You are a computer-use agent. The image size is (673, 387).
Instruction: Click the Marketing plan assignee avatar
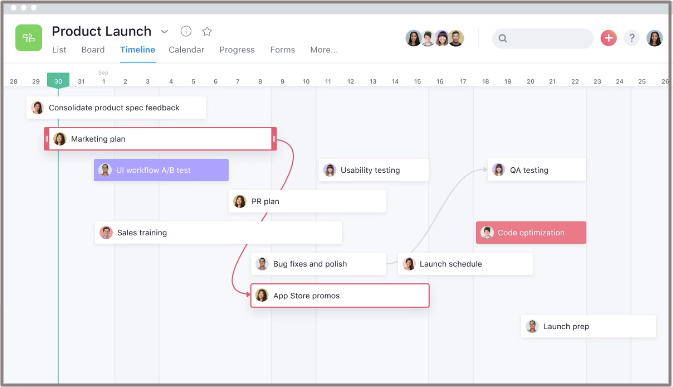click(x=60, y=139)
